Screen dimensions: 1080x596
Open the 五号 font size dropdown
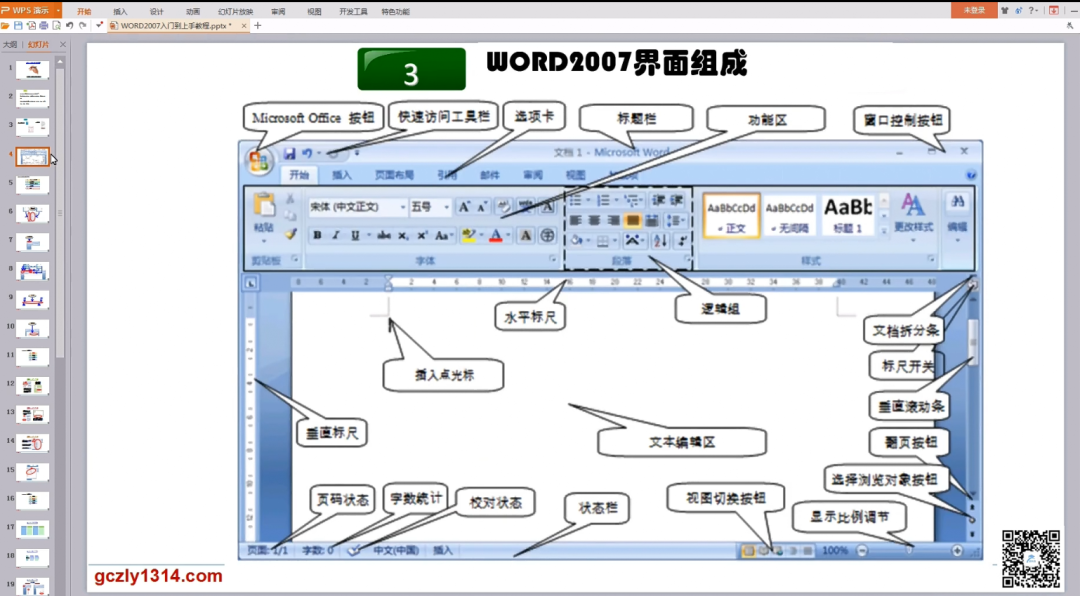[446, 207]
